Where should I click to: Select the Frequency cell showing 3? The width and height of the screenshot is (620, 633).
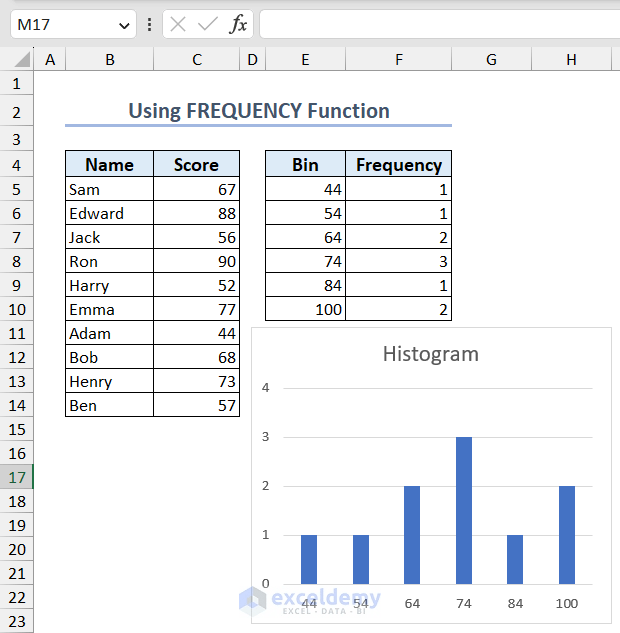pos(399,261)
